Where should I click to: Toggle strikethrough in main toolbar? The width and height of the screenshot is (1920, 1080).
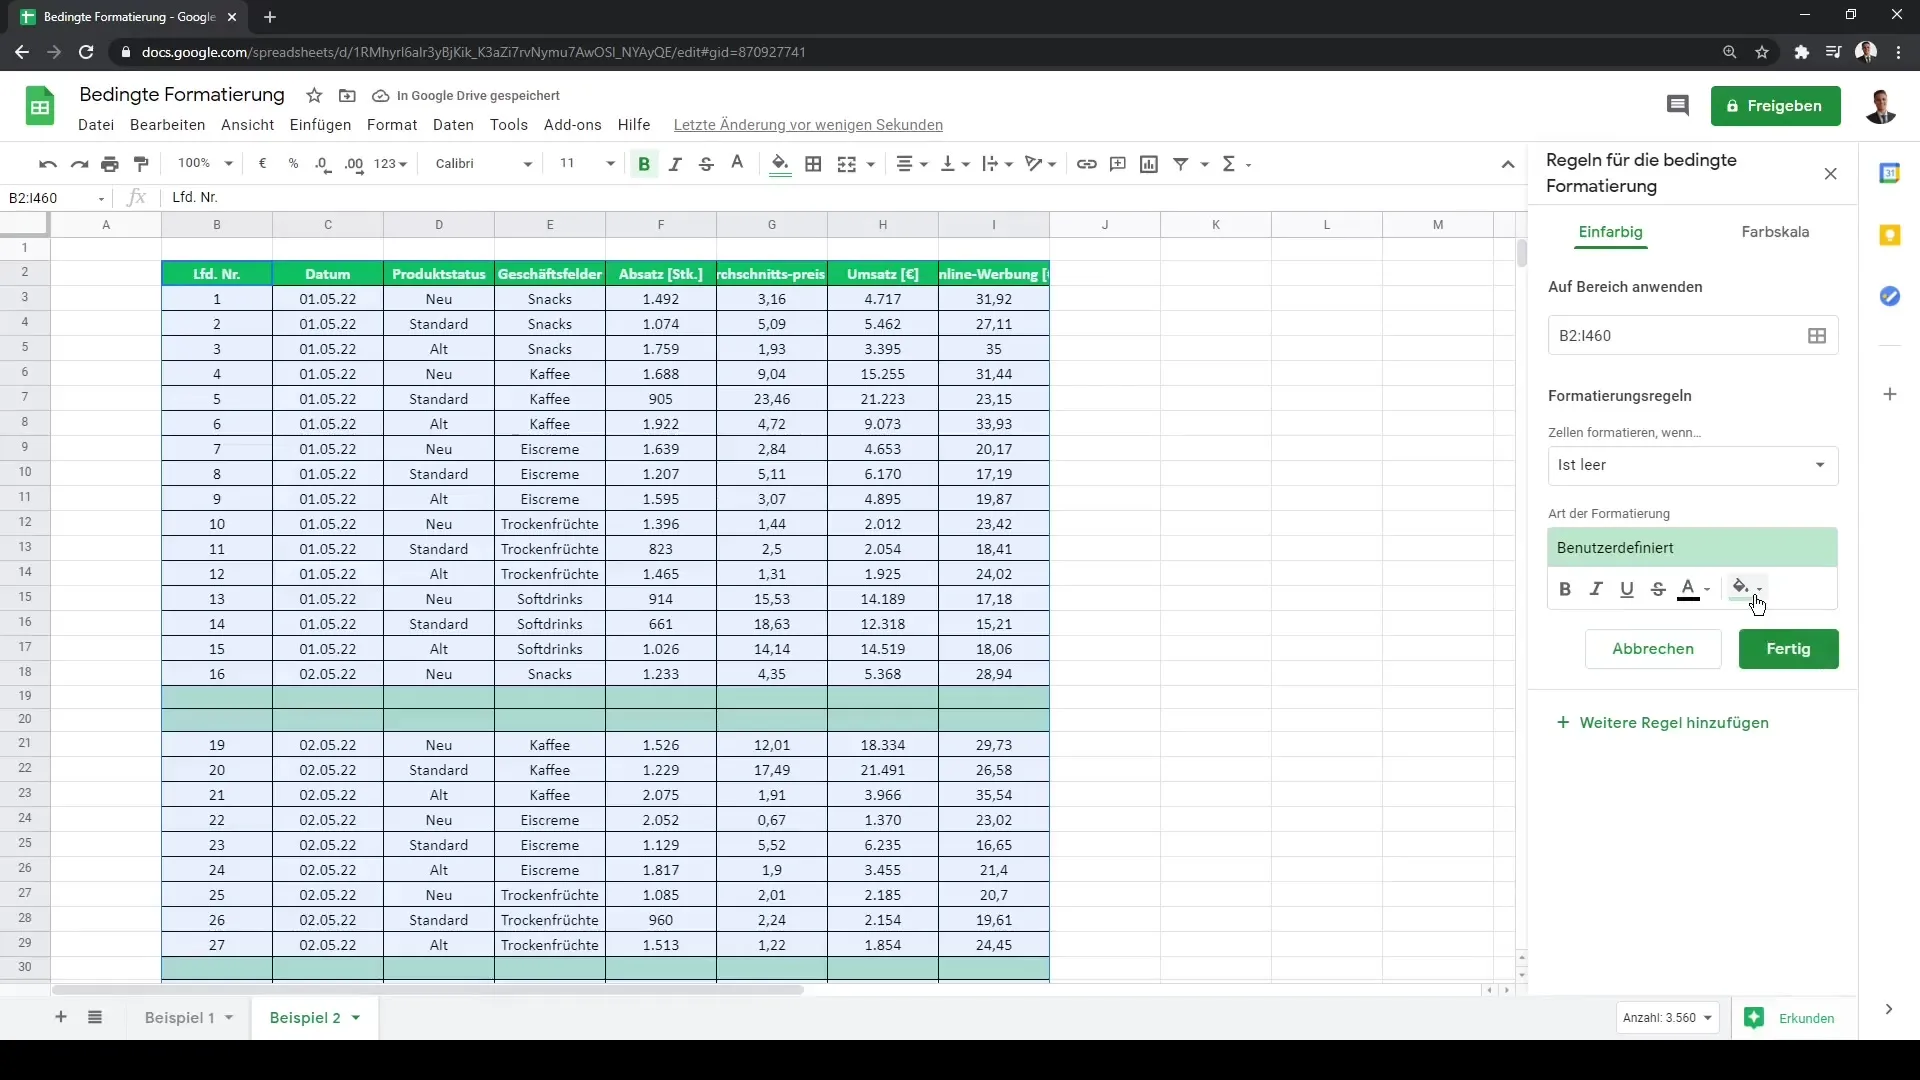click(706, 164)
